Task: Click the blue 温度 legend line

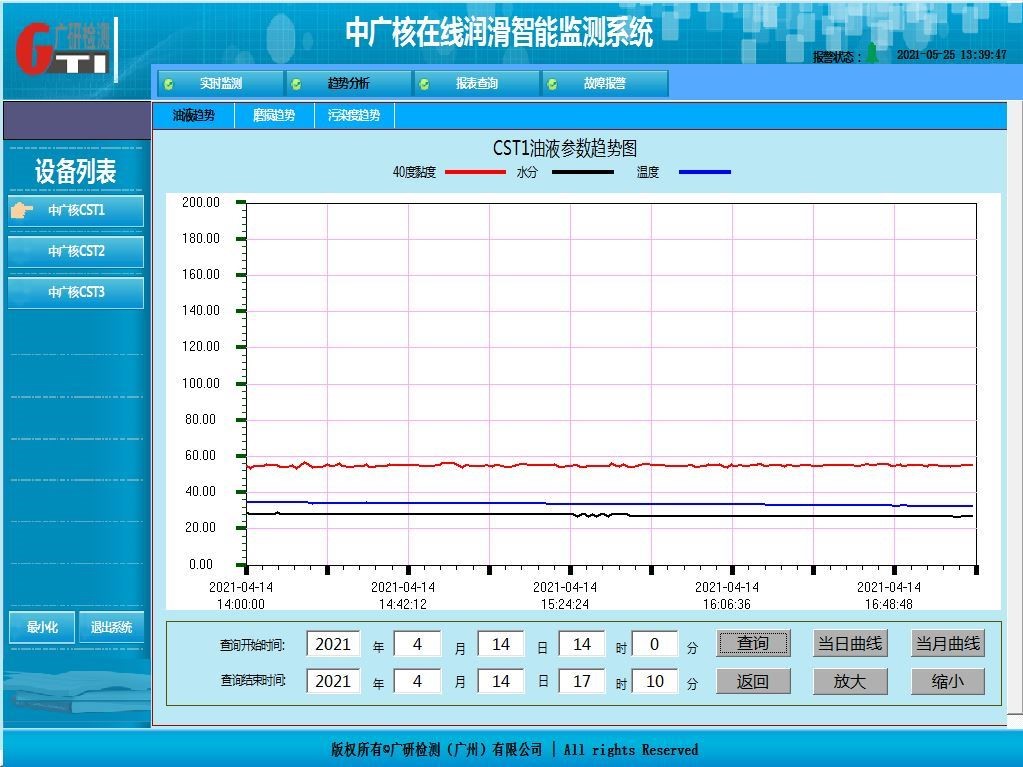Action: tap(705, 172)
